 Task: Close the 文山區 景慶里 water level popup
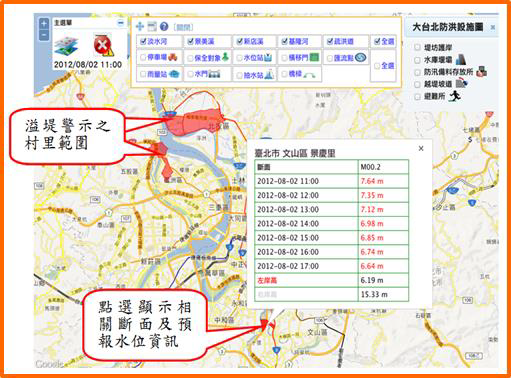tap(421, 148)
